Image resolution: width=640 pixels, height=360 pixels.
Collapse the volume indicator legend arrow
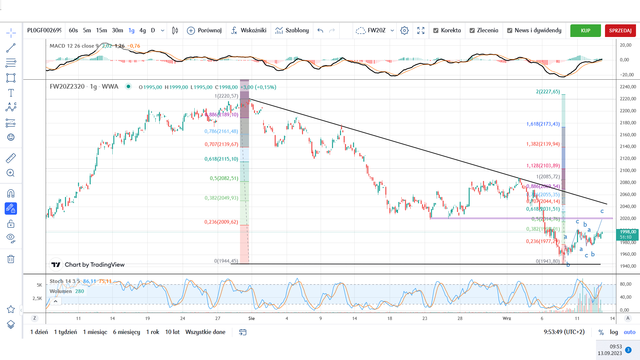[x=56, y=301]
